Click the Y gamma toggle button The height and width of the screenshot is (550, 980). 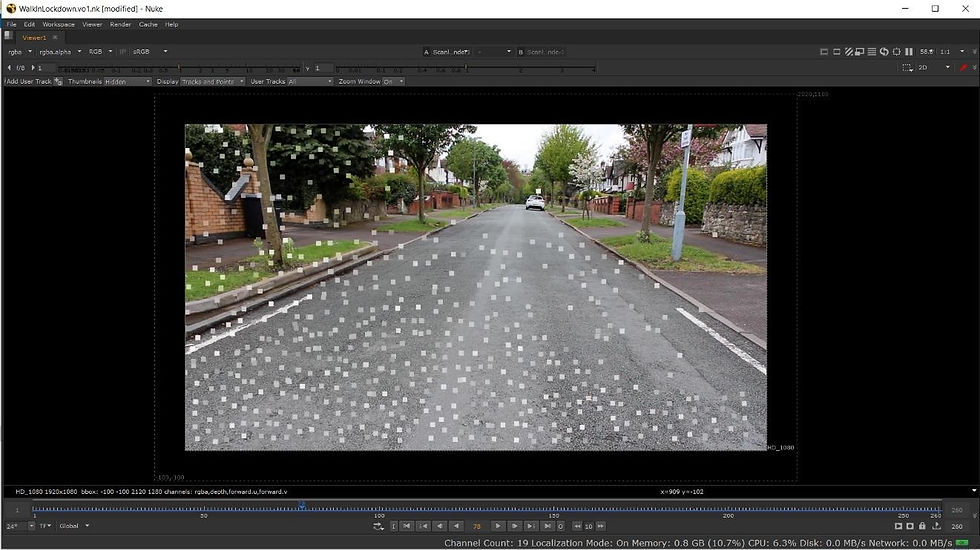[x=308, y=68]
